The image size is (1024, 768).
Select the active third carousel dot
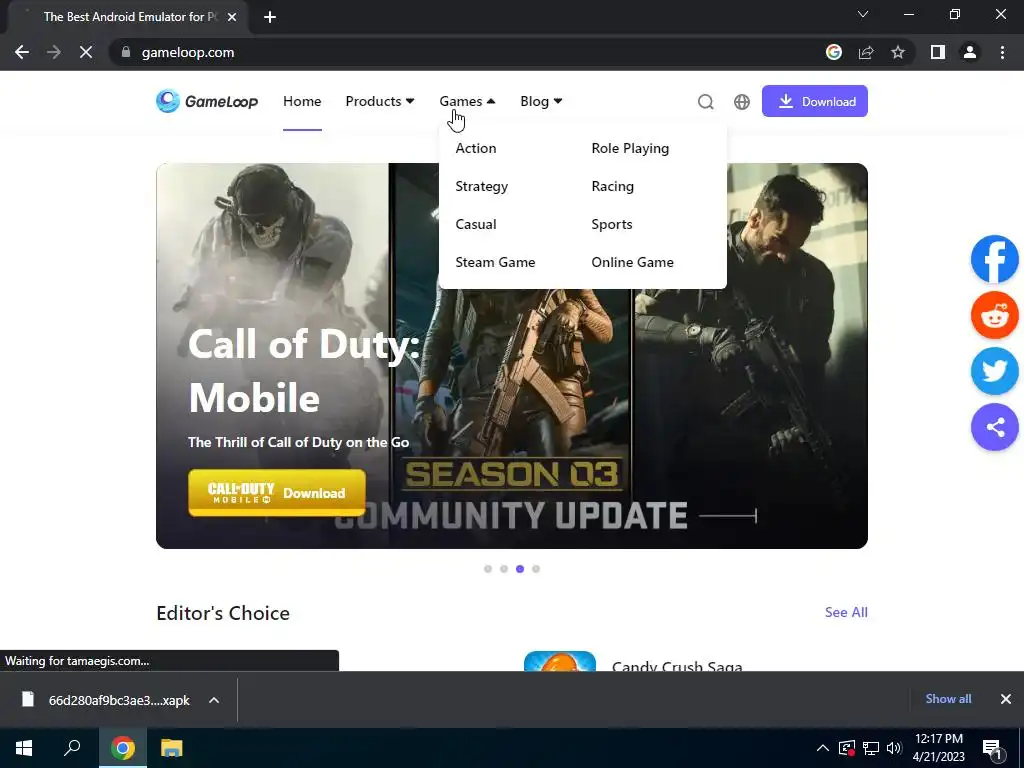pyautogui.click(x=520, y=569)
